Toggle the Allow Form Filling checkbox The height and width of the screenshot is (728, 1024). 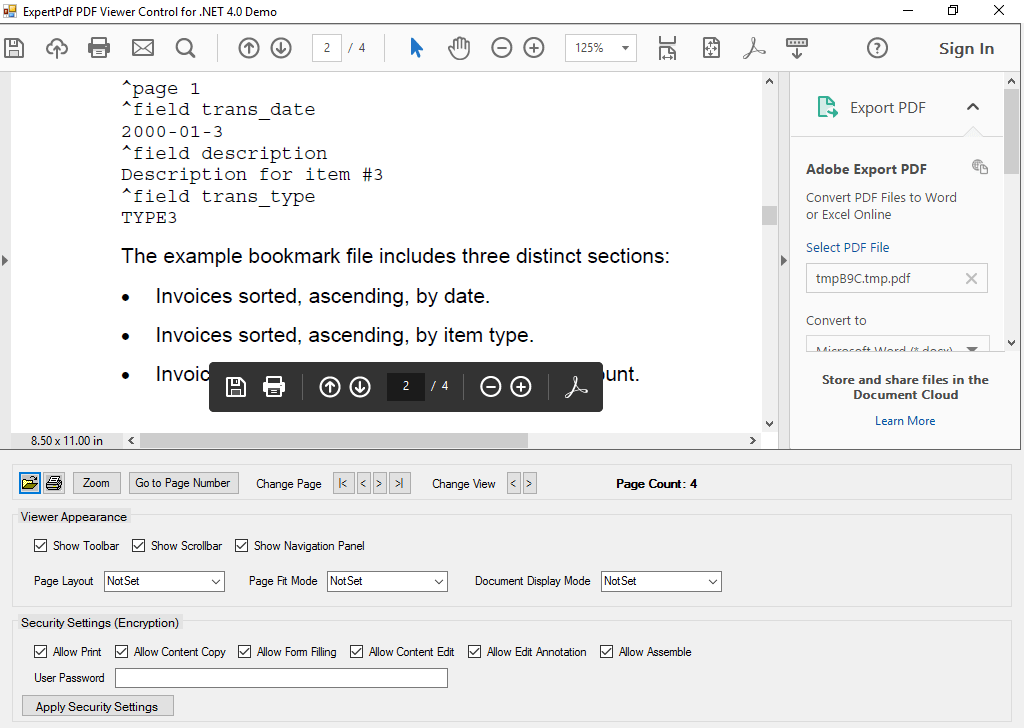pyautogui.click(x=244, y=651)
